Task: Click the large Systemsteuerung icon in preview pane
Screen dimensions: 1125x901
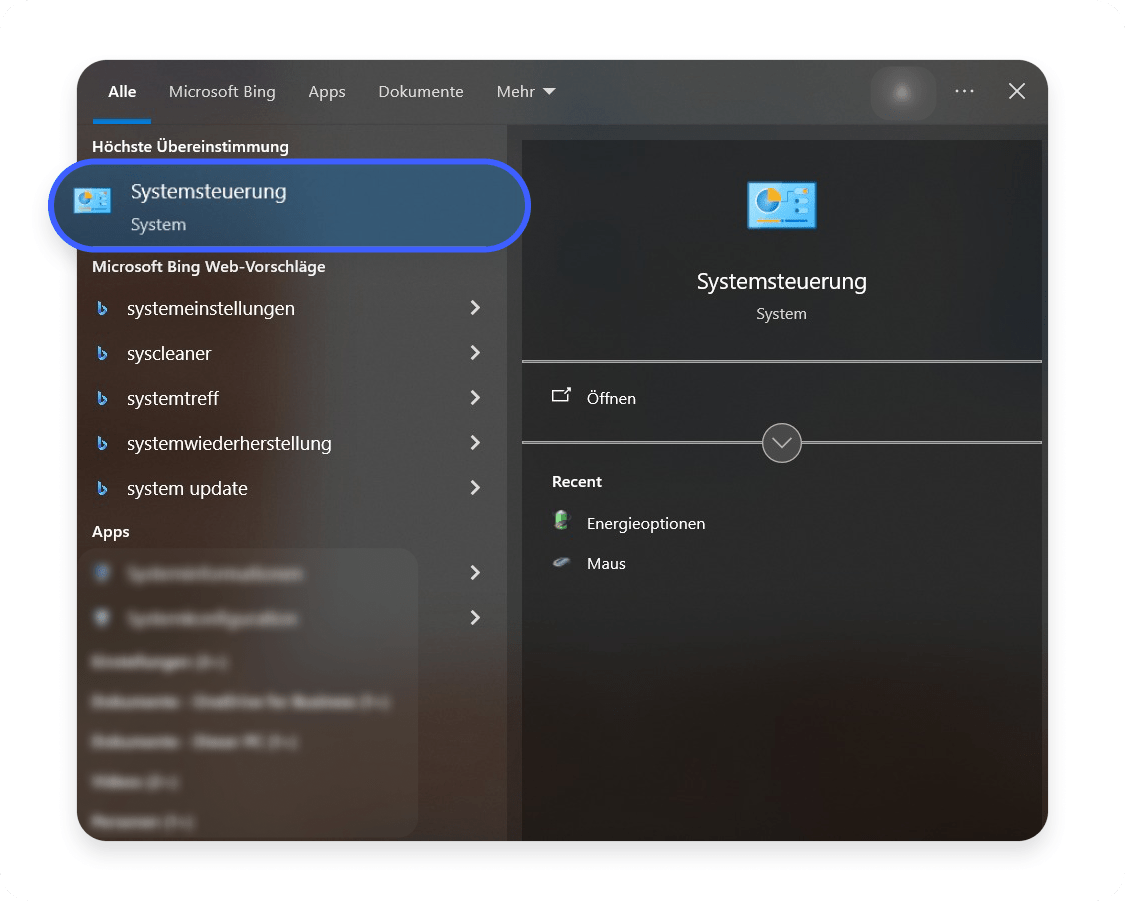Action: [781, 205]
